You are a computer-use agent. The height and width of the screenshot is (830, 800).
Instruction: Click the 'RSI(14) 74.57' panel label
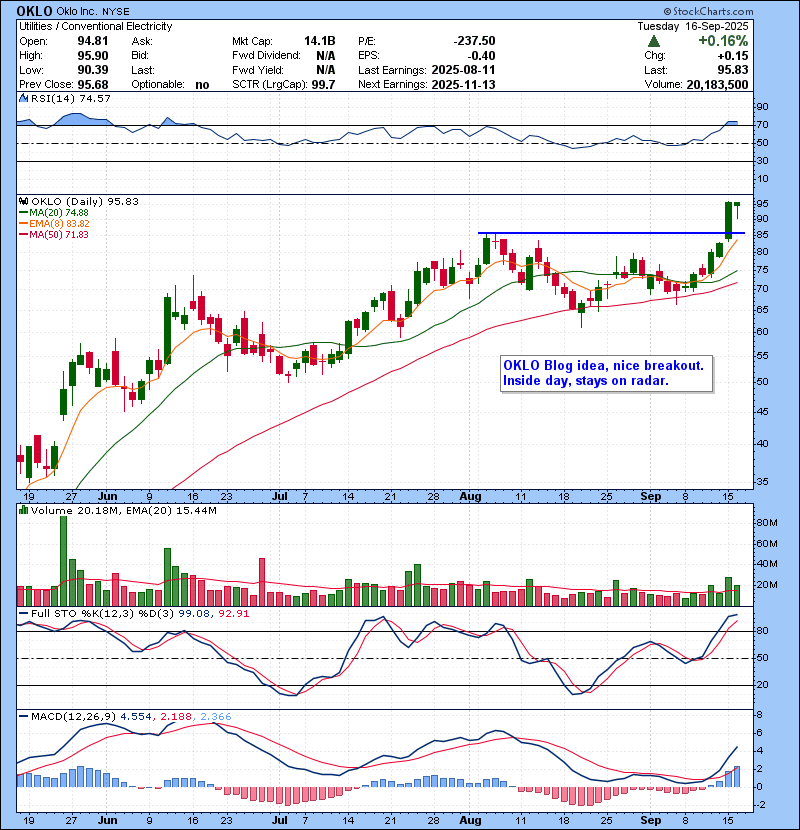(70, 98)
